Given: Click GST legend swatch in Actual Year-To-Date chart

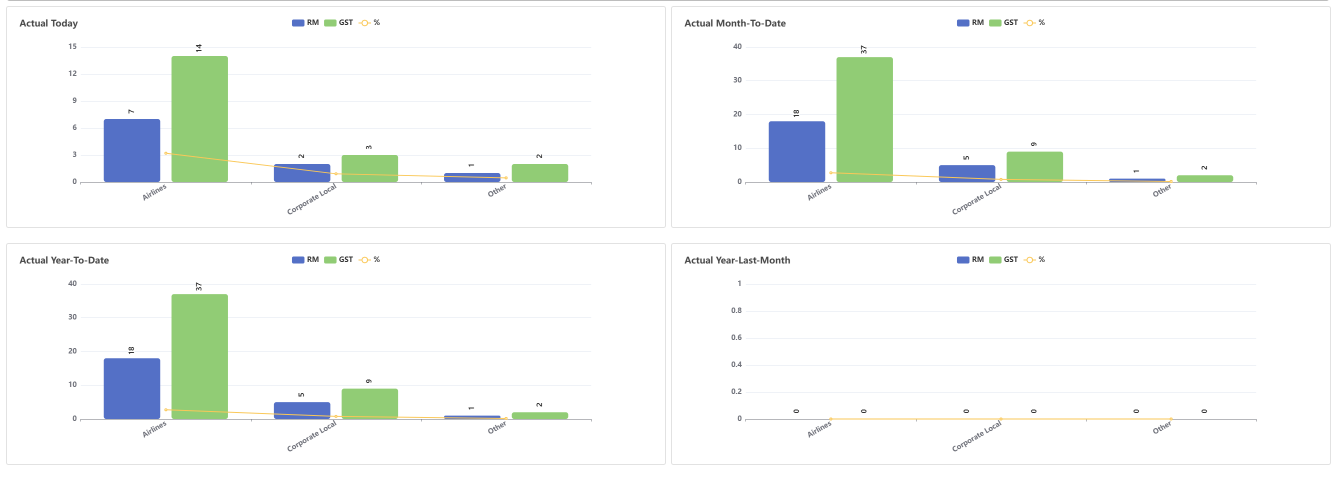Looking at the screenshot, I should tap(331, 260).
